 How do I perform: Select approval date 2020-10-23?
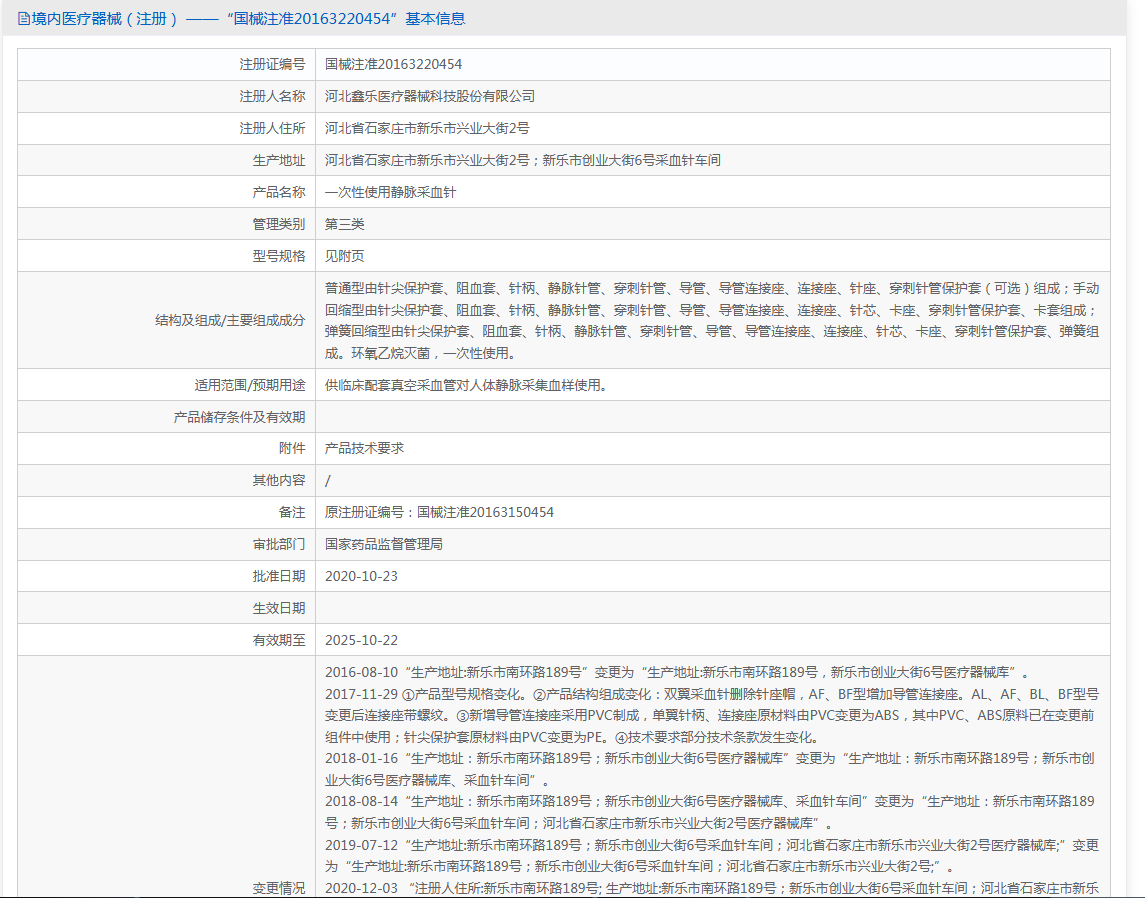click(361, 576)
